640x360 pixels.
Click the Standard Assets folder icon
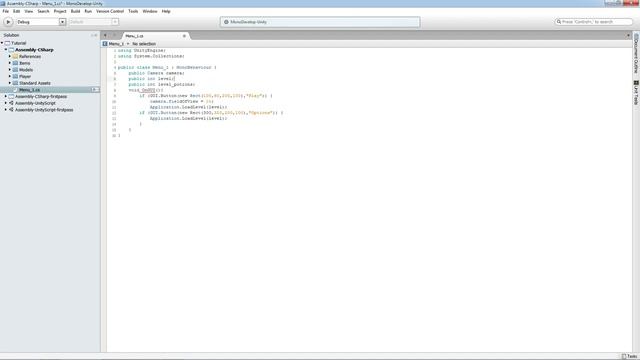coord(15,83)
